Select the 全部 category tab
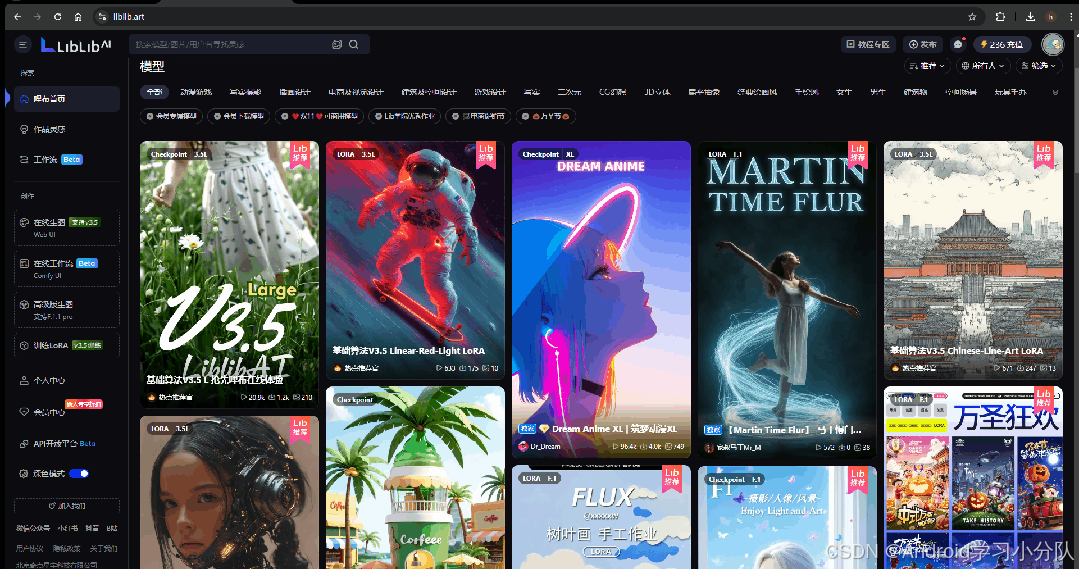The image size is (1079, 569). tap(155, 92)
